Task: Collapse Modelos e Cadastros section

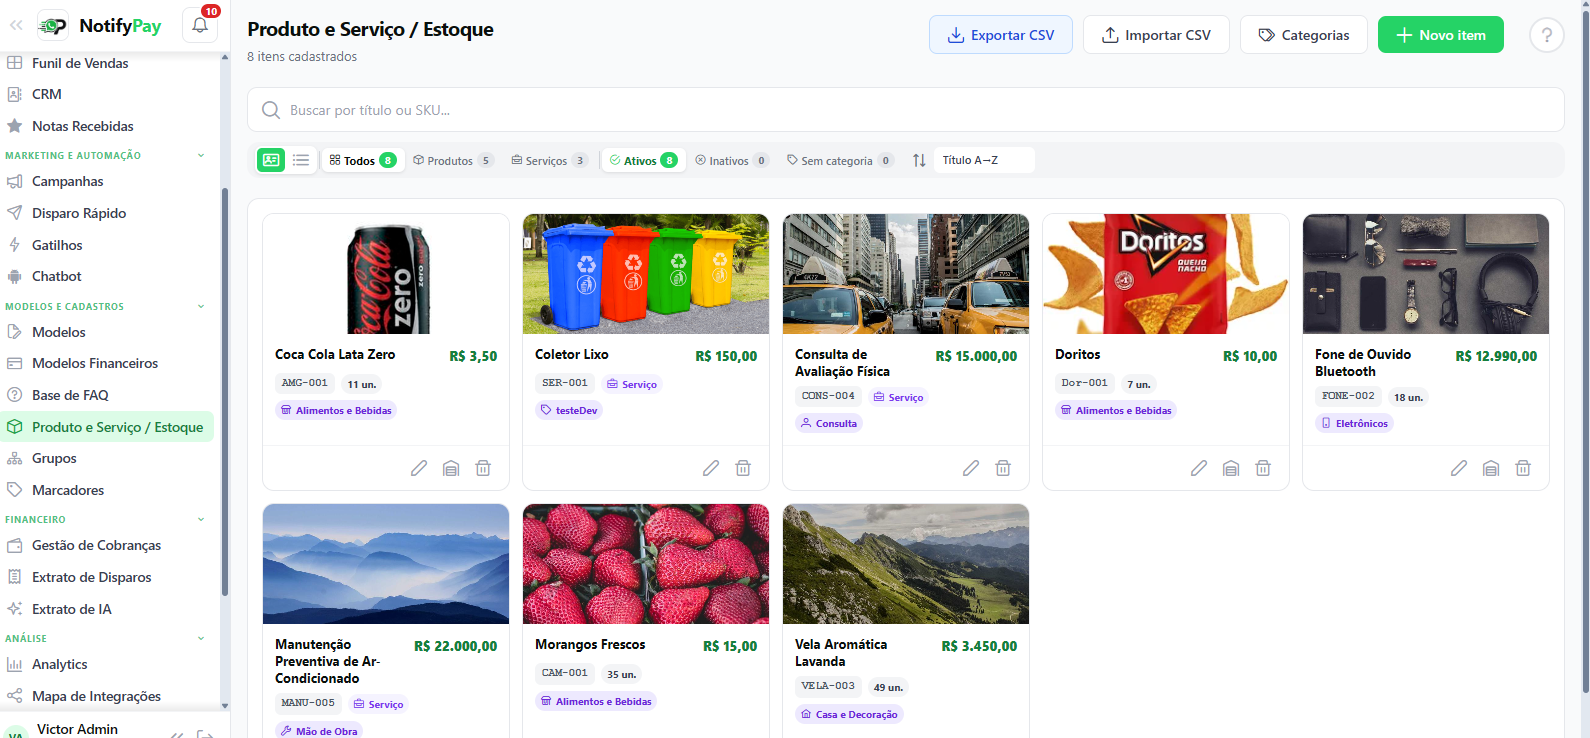Action: pyautogui.click(x=201, y=307)
